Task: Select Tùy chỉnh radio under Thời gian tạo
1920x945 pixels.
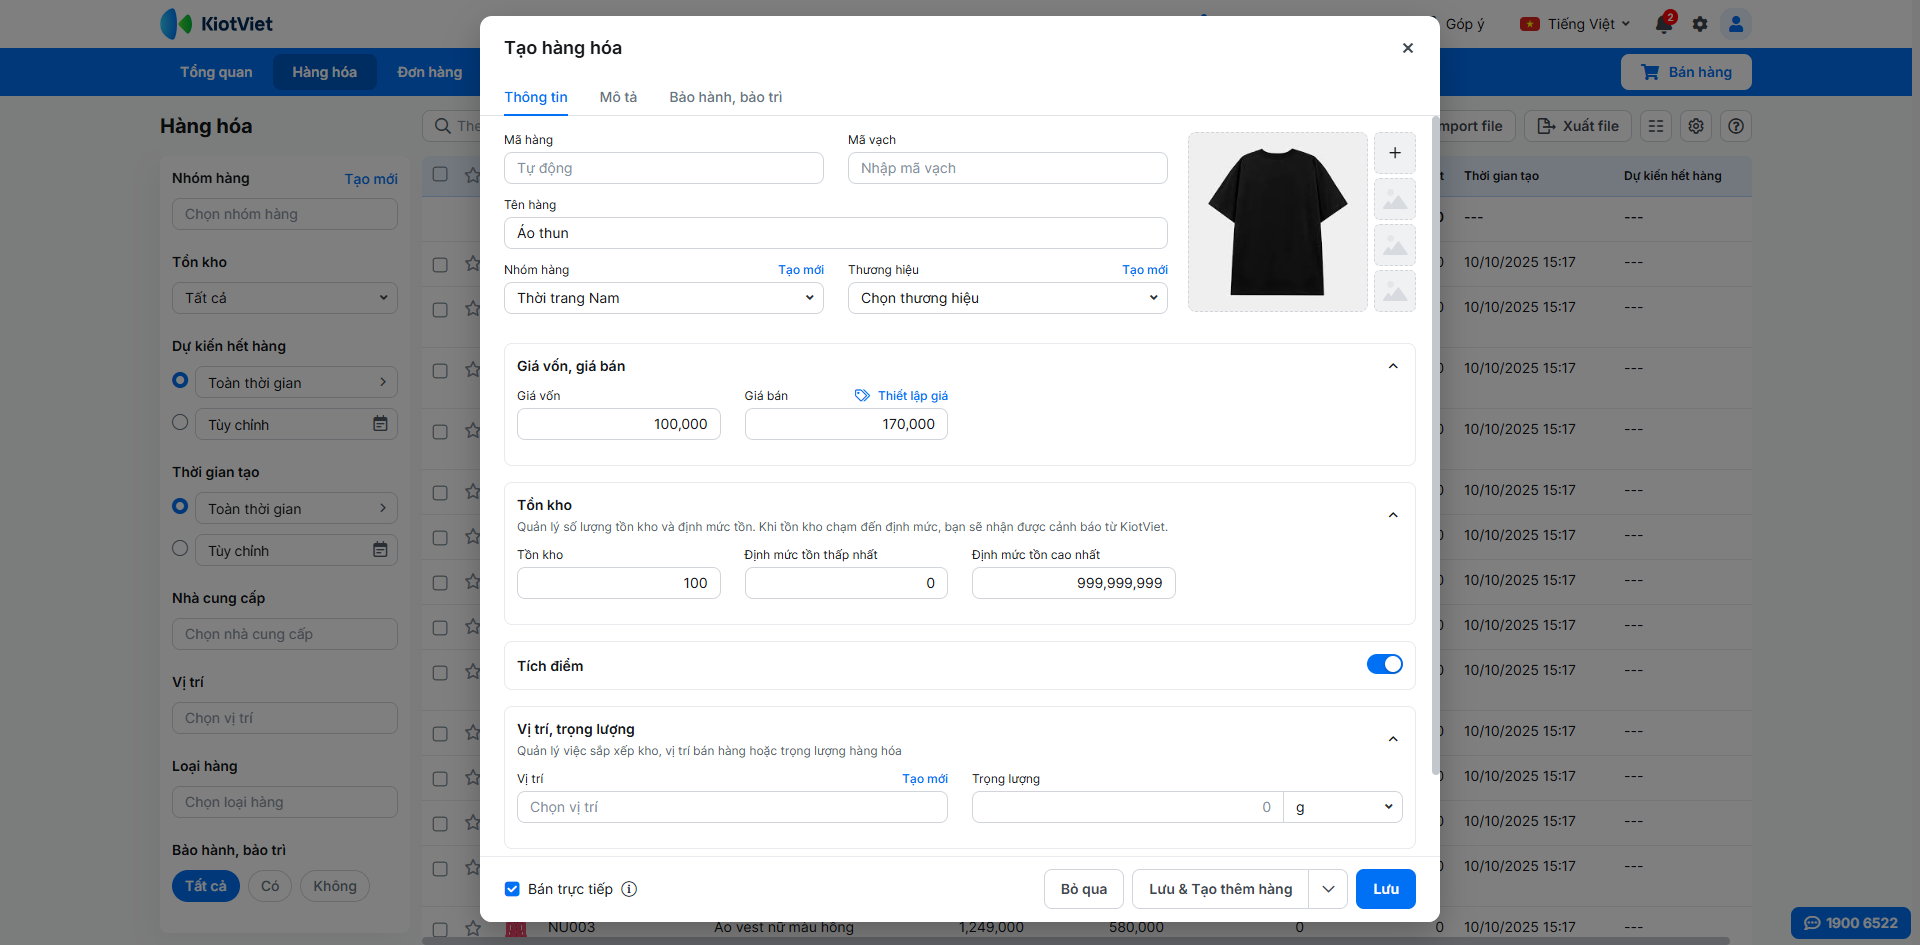Action: pos(180,548)
